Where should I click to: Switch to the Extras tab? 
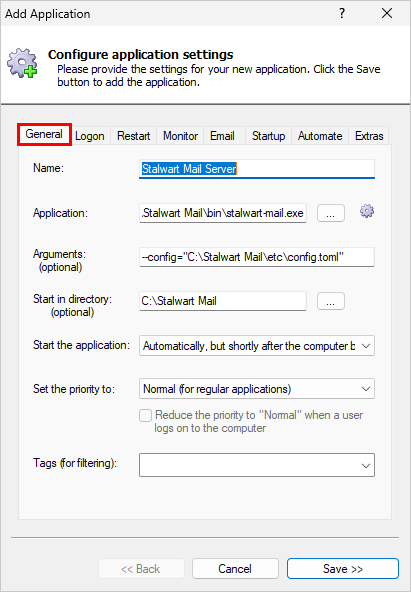tap(369, 136)
